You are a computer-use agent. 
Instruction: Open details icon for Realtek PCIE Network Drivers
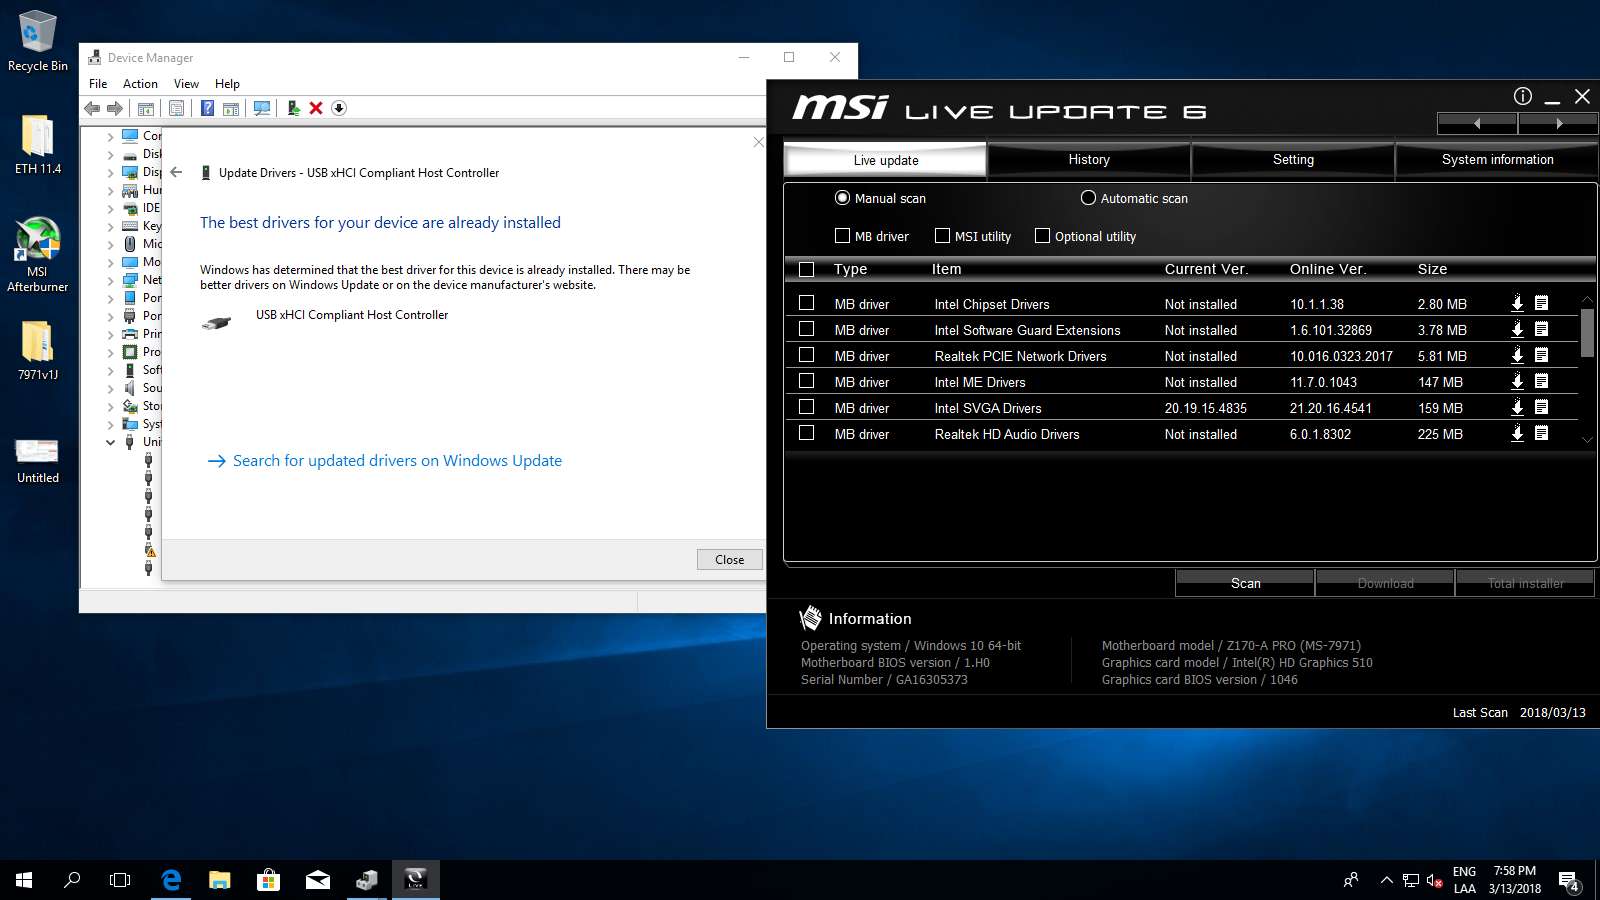coord(1541,355)
